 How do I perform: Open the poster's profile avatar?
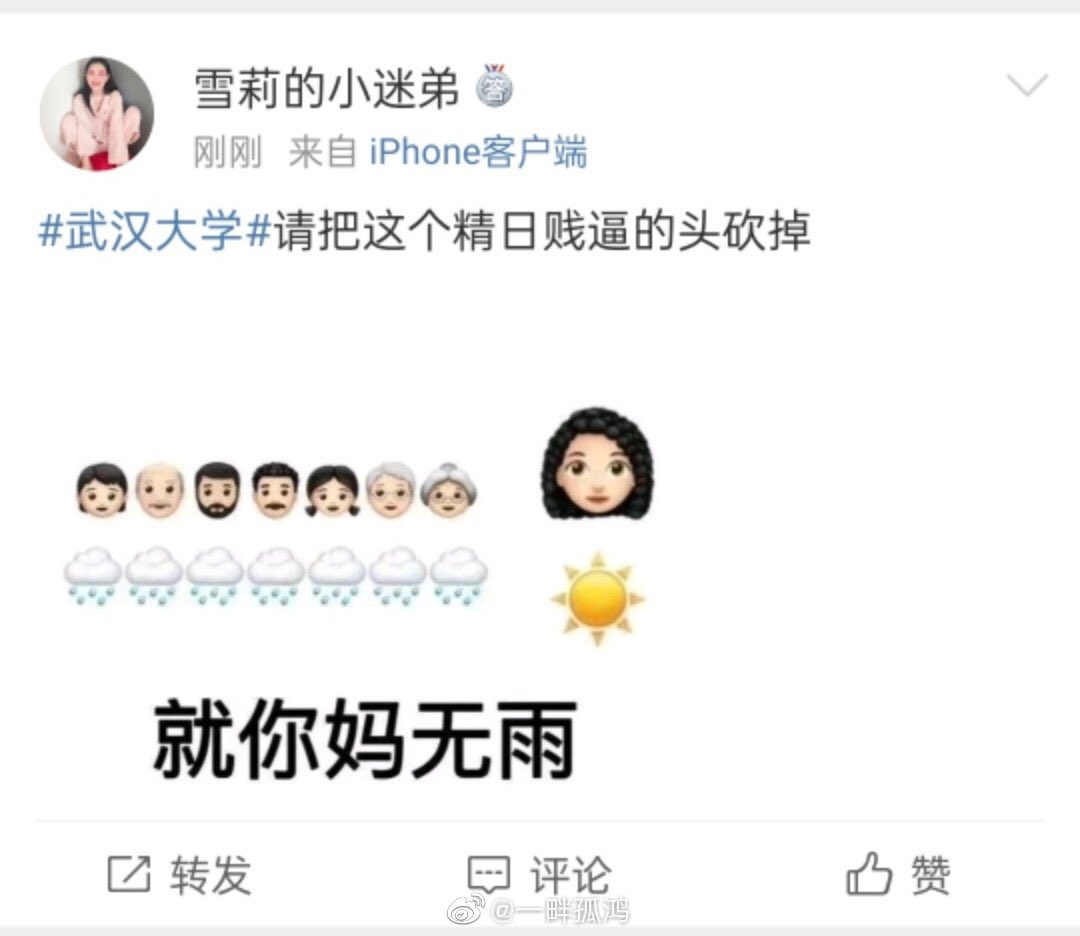click(x=96, y=114)
